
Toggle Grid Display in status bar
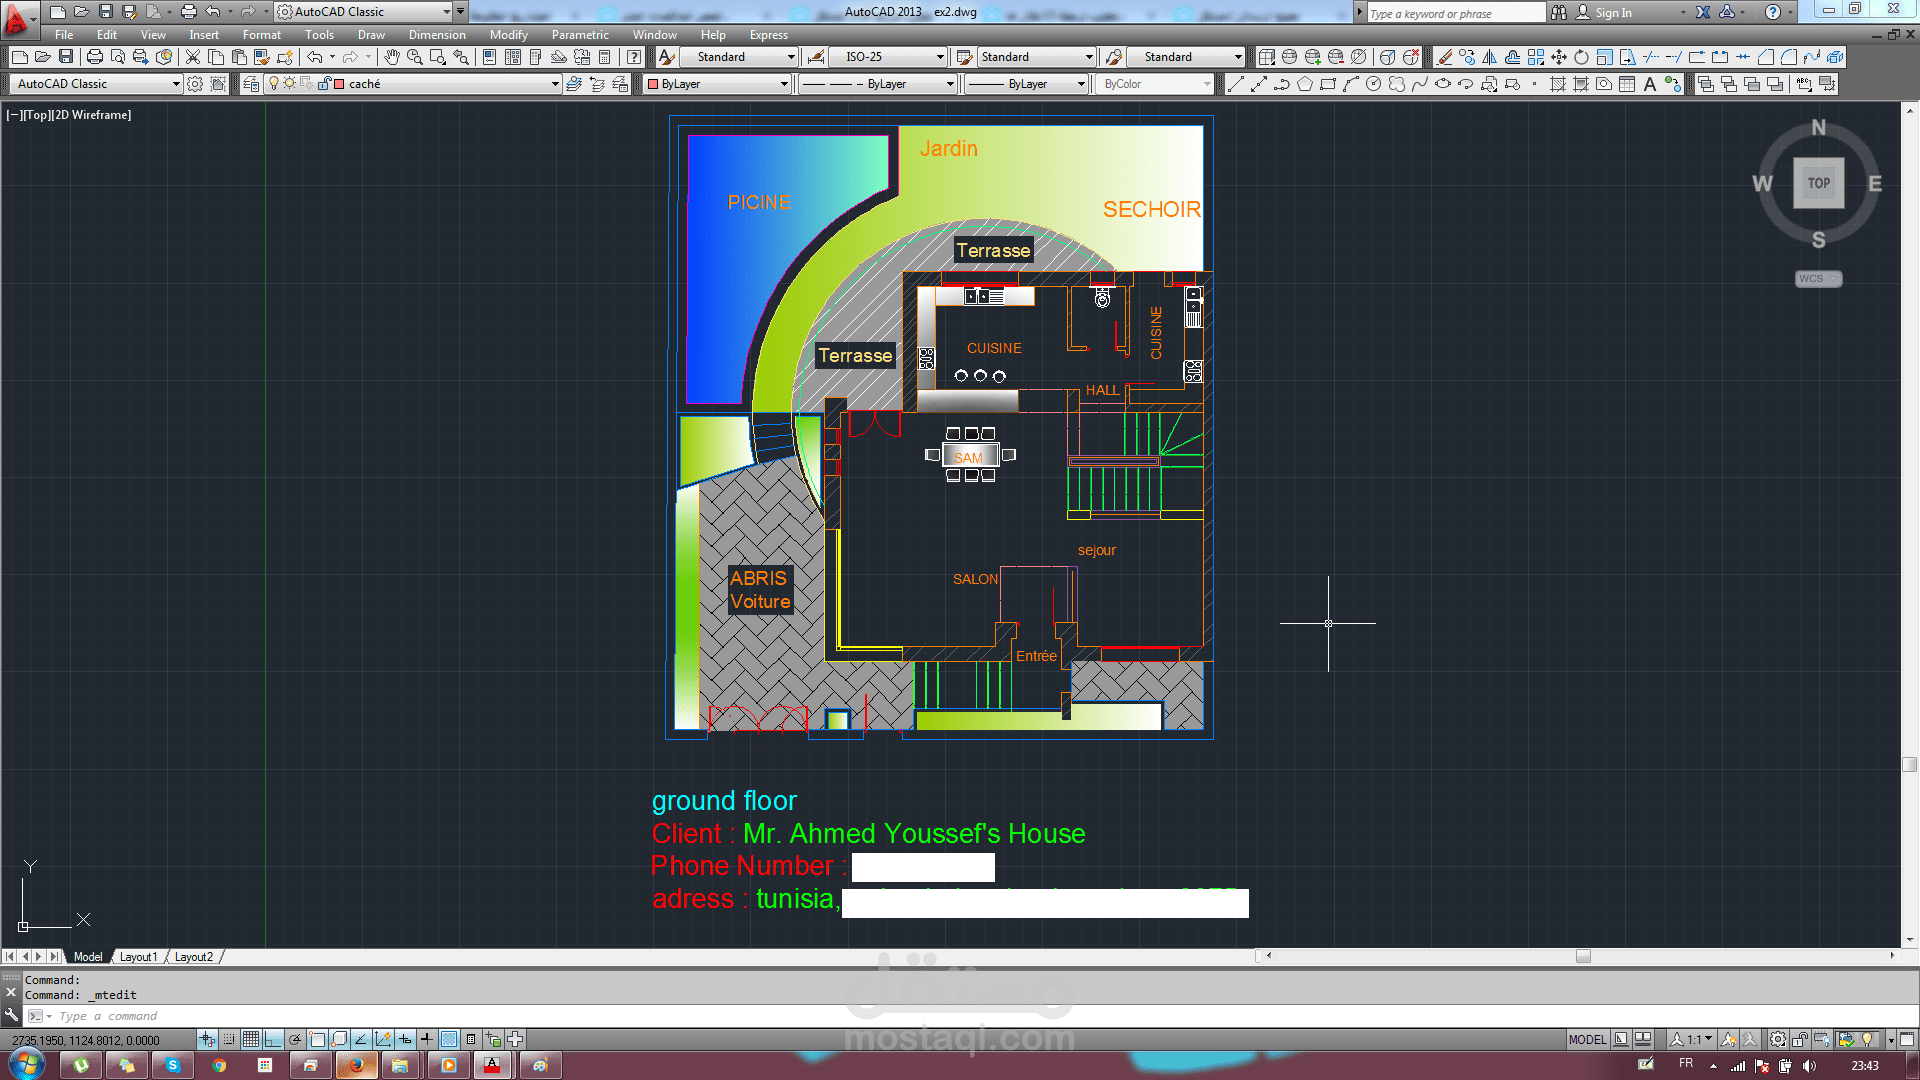point(251,1039)
